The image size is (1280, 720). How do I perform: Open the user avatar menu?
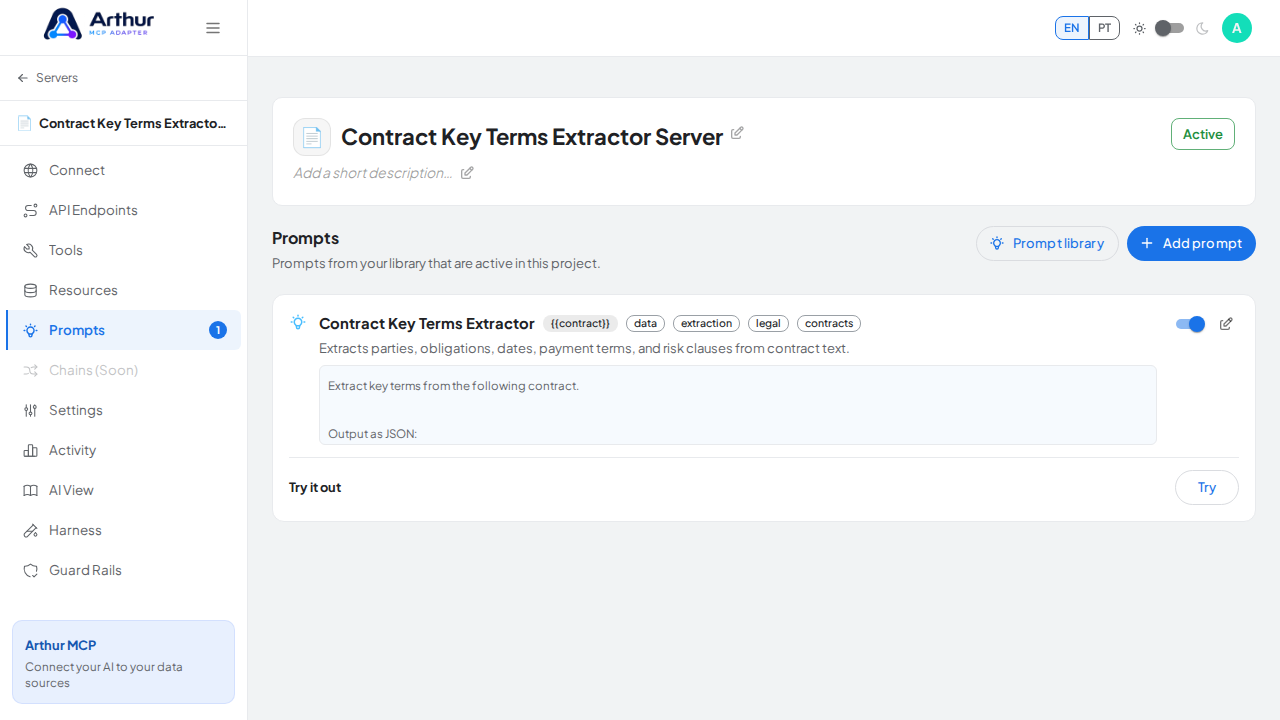pyautogui.click(x=1237, y=28)
